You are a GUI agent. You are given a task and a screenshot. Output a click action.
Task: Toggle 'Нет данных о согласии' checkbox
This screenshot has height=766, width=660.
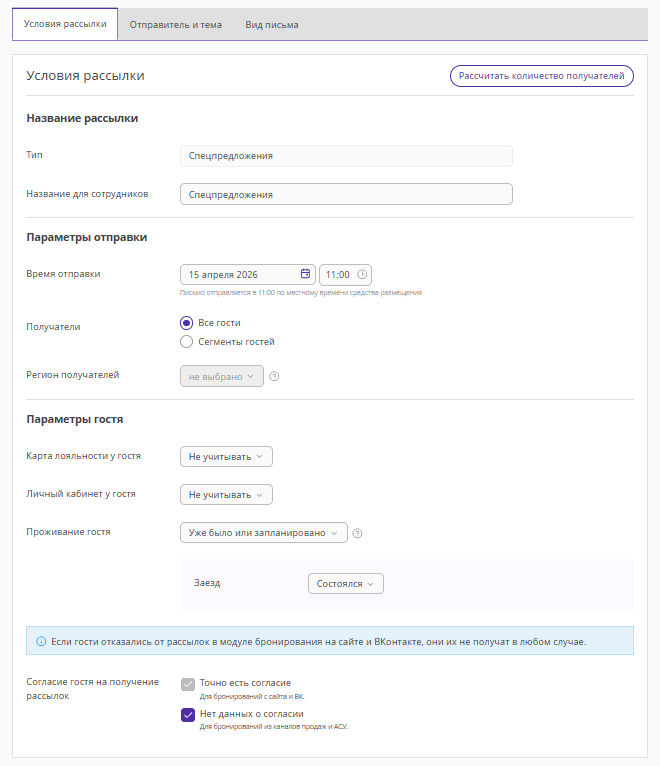188,715
